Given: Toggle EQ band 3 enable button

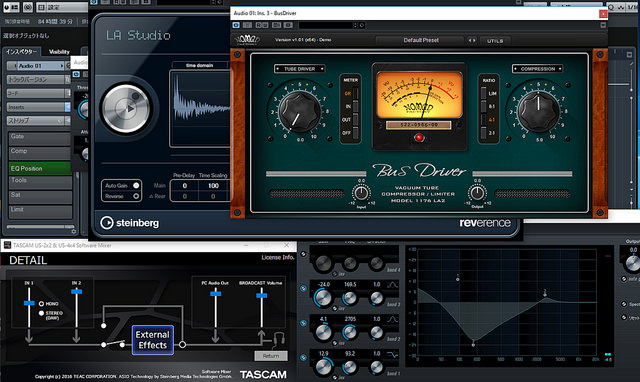Looking at the screenshot, I should tap(303, 288).
